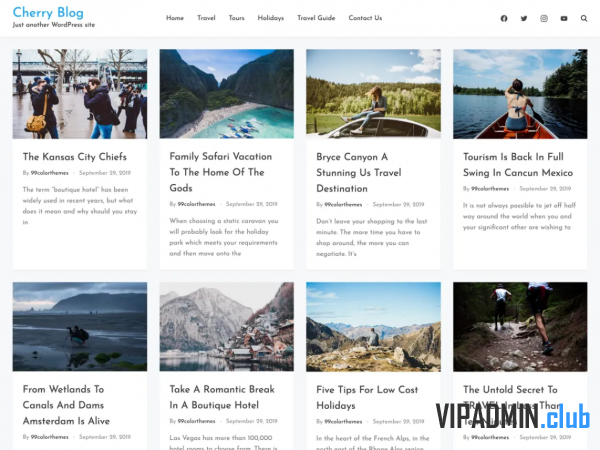Open the Travel Guide menu item
600x450 pixels.
(x=316, y=18)
